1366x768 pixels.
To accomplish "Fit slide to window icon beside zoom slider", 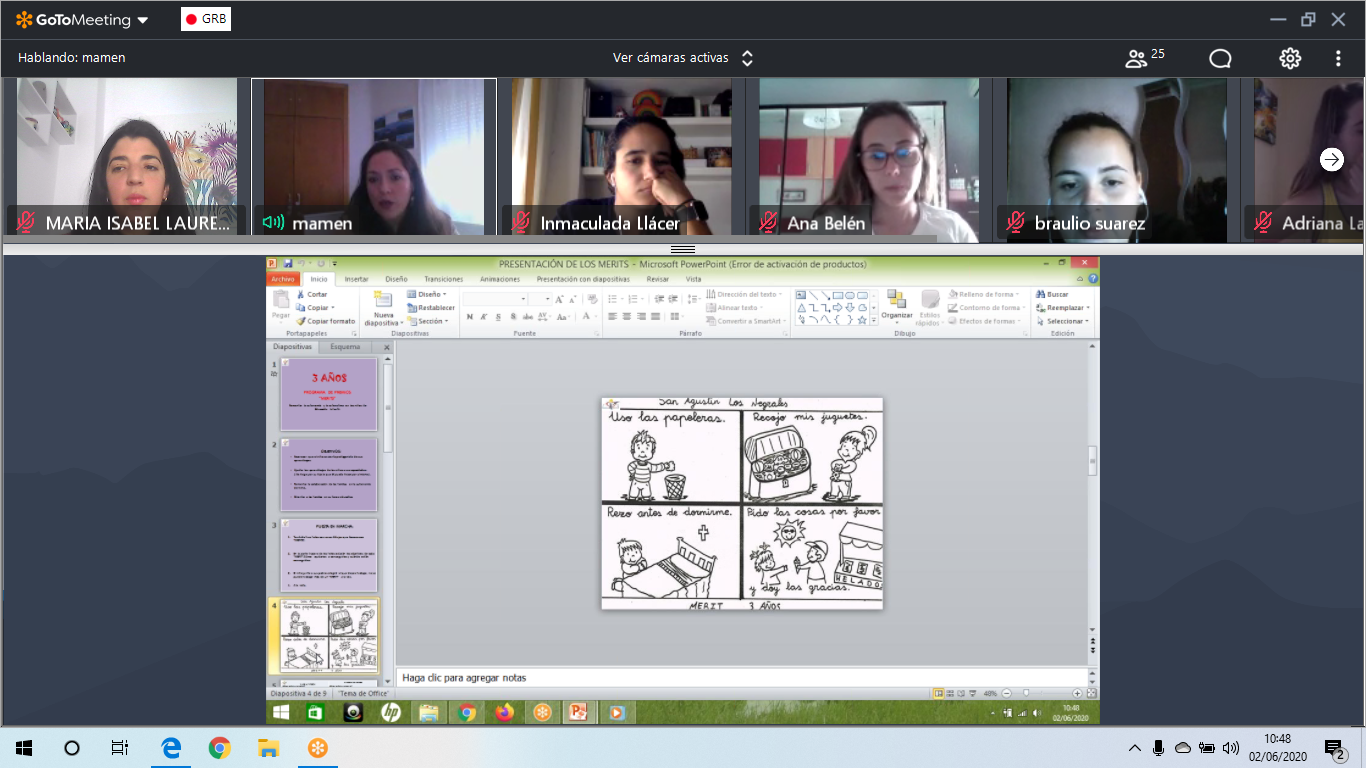I will pyautogui.click(x=1092, y=693).
